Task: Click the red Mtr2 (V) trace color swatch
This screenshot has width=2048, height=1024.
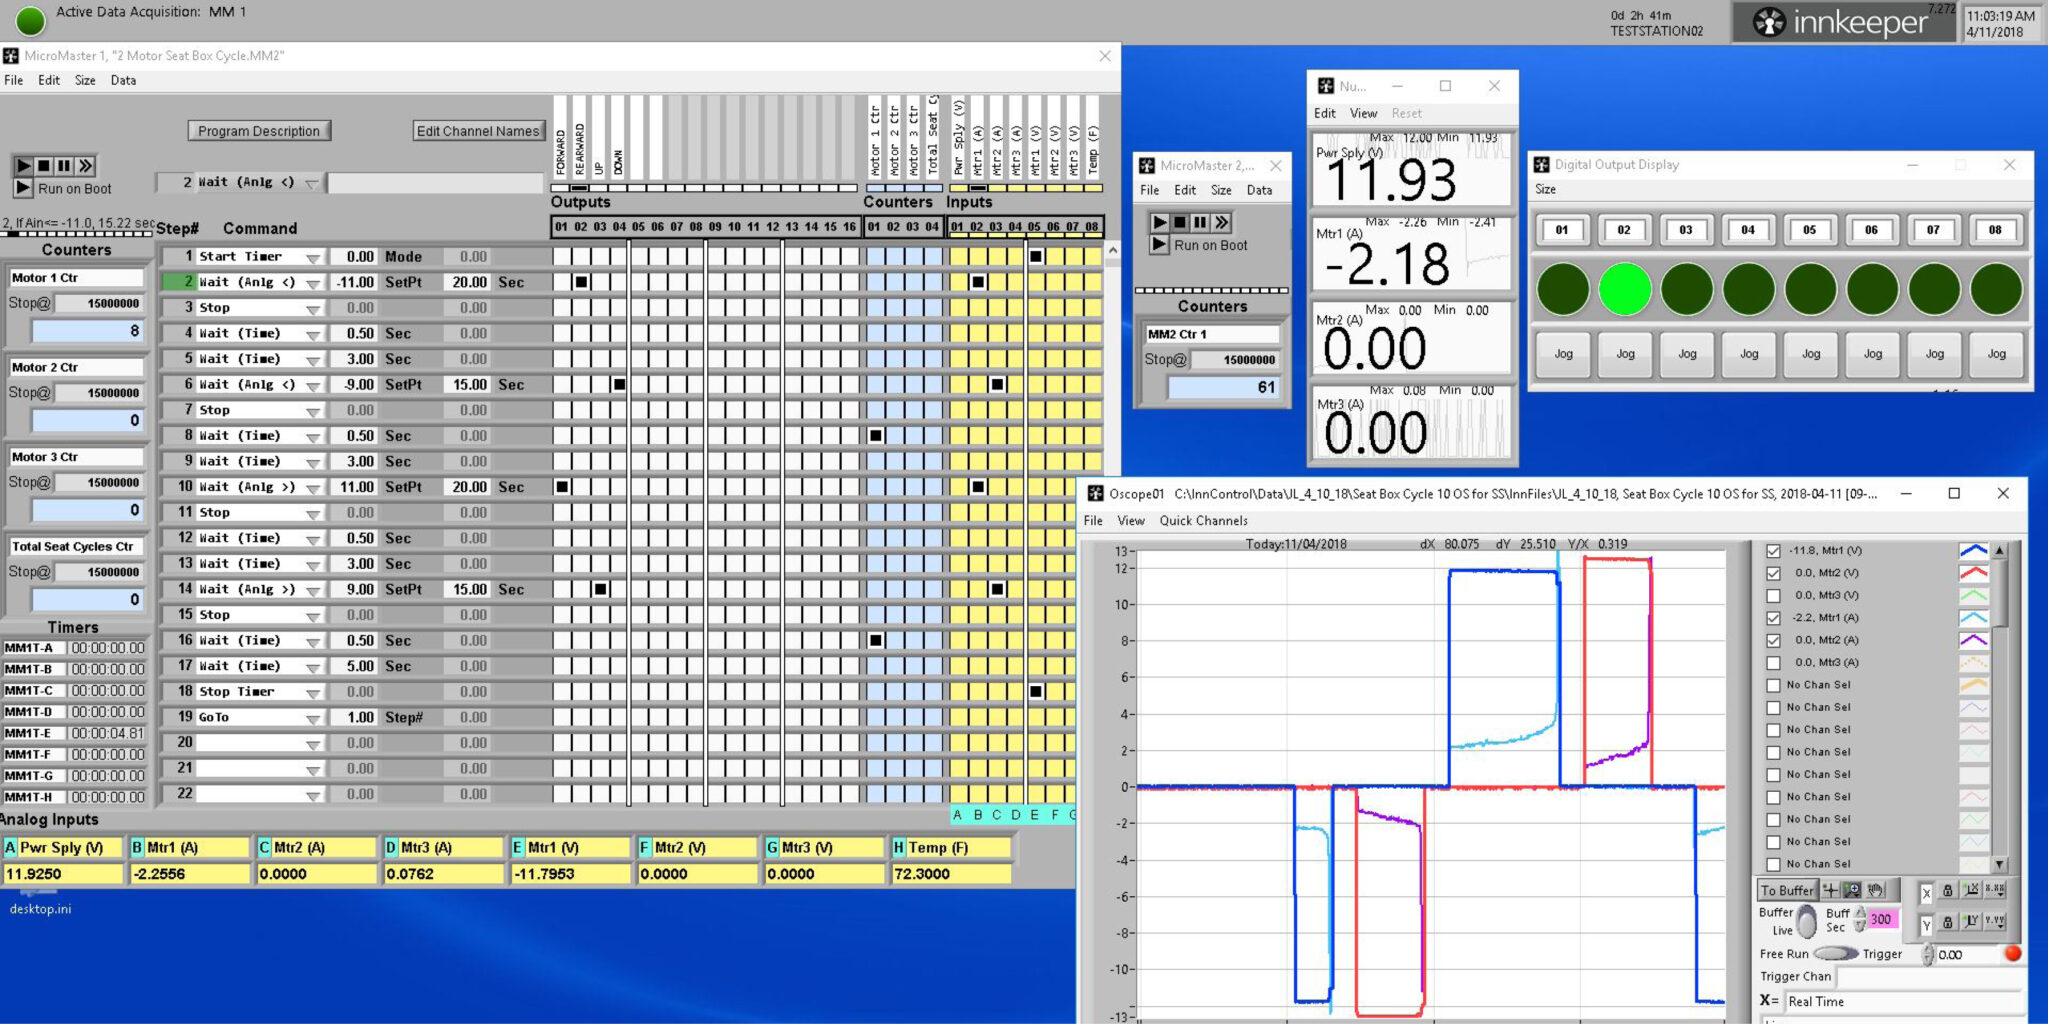Action: click(1972, 573)
